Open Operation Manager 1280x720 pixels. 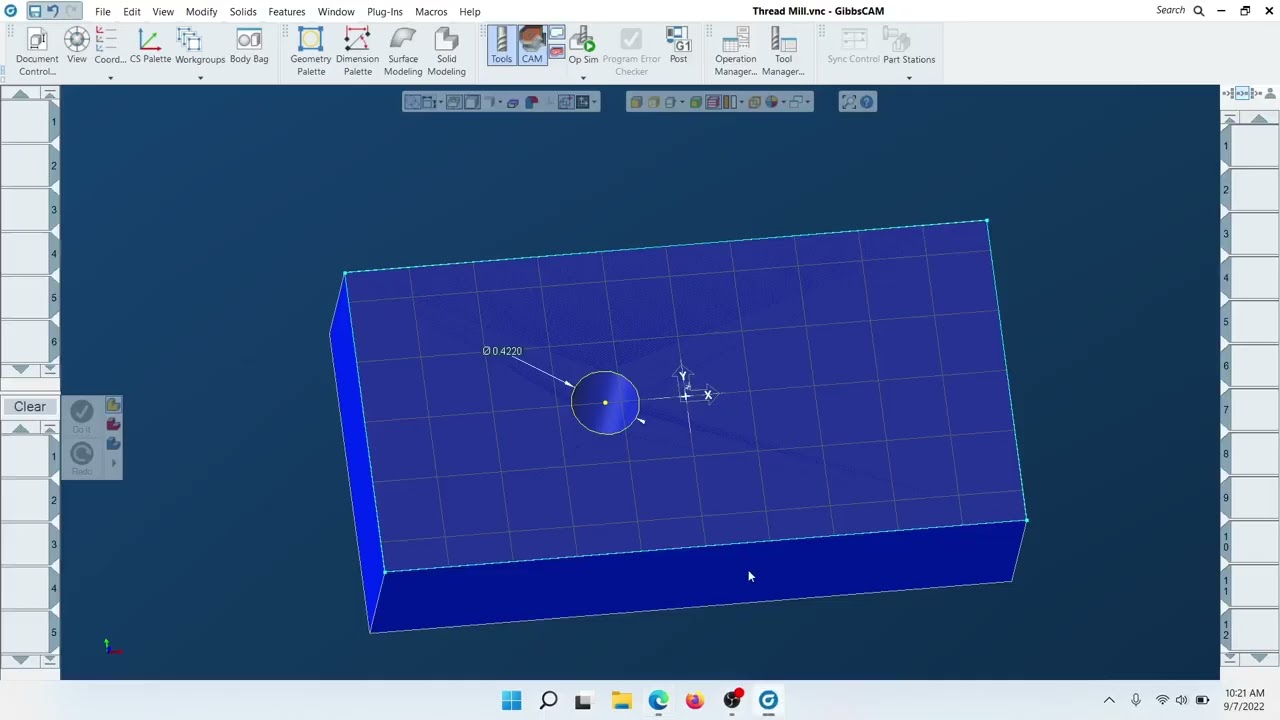(x=736, y=51)
